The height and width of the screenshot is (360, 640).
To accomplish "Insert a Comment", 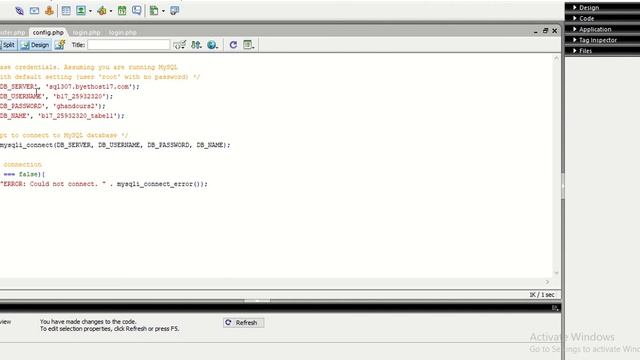I will pos(136,11).
